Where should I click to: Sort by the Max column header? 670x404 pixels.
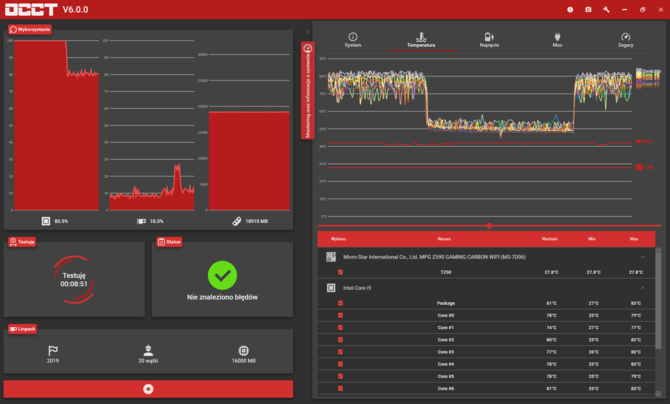tap(634, 239)
